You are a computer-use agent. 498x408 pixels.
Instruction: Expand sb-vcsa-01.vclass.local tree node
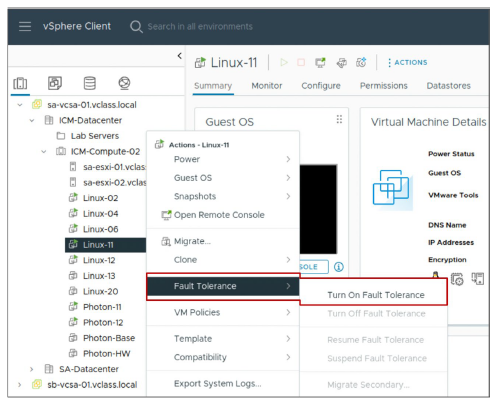pyautogui.click(x=20, y=385)
